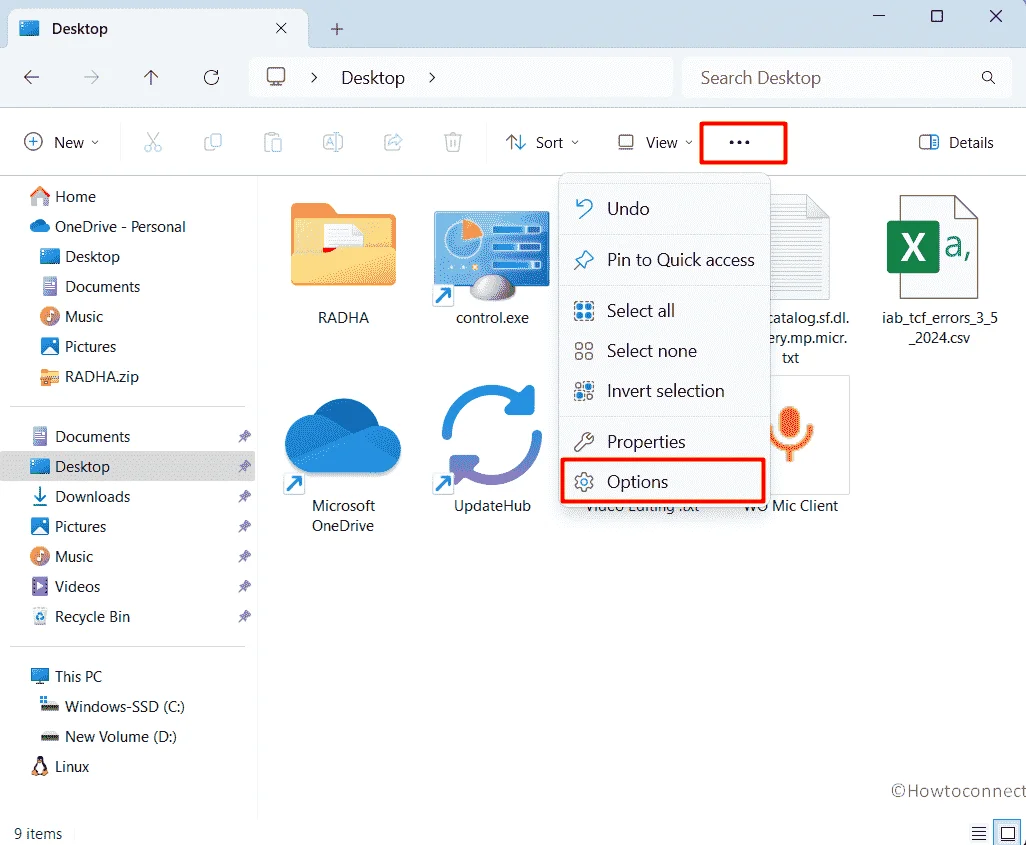
Task: Click the Delete trash icon
Action: coord(452,142)
